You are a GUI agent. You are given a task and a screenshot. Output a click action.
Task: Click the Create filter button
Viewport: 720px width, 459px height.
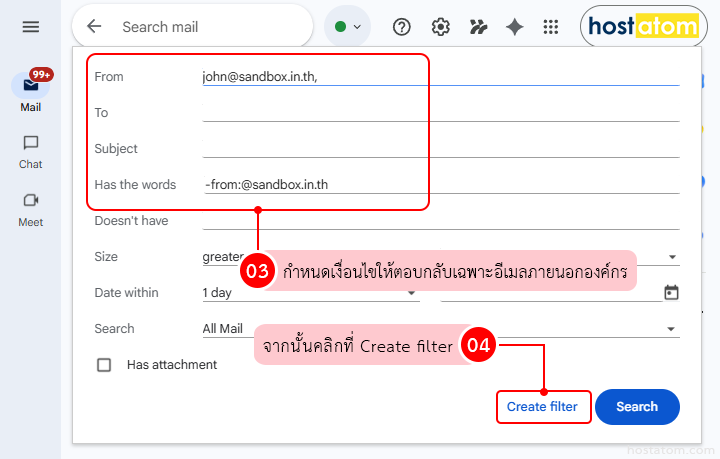coord(543,407)
